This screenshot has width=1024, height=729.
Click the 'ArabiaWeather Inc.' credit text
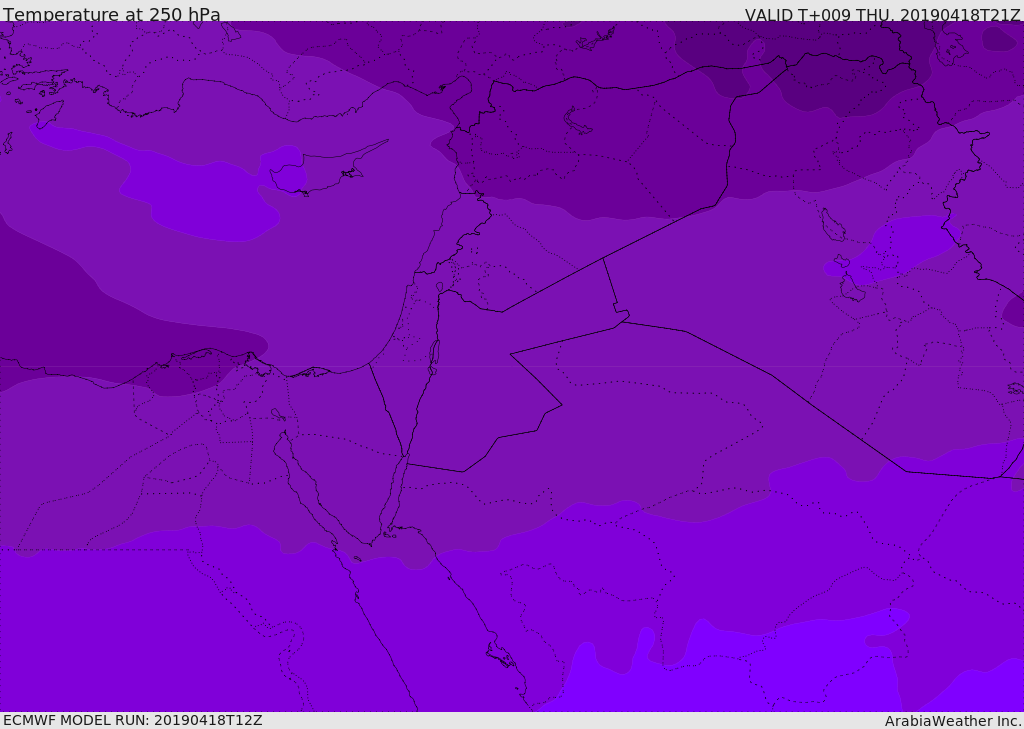pos(953,721)
